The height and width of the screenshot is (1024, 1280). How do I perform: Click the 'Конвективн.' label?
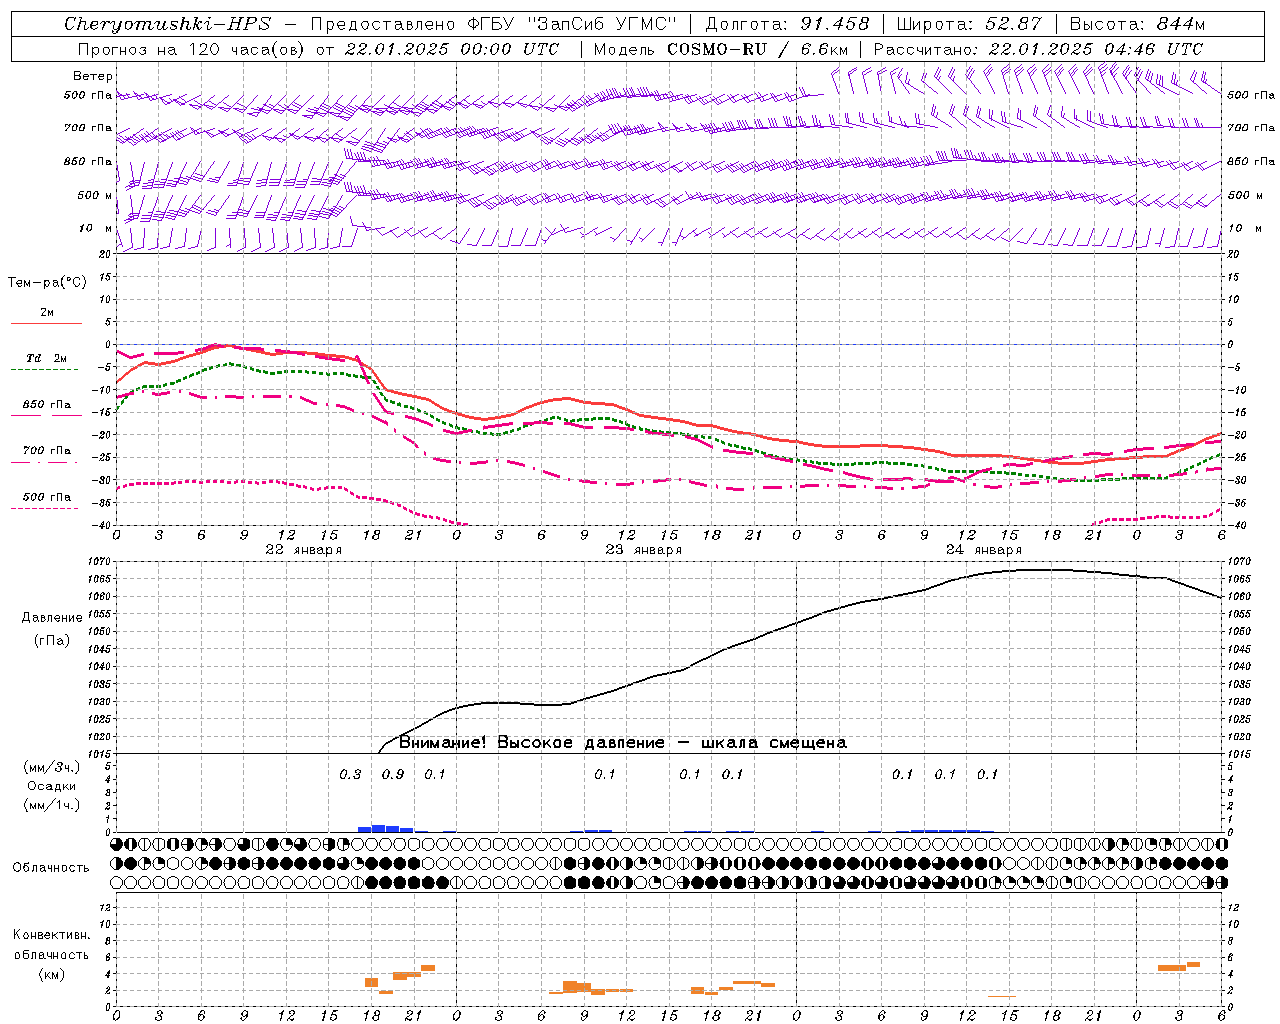[51, 934]
